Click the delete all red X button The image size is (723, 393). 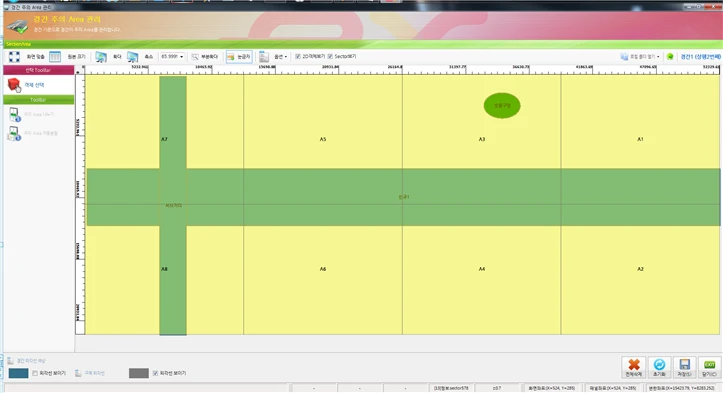coord(634,368)
